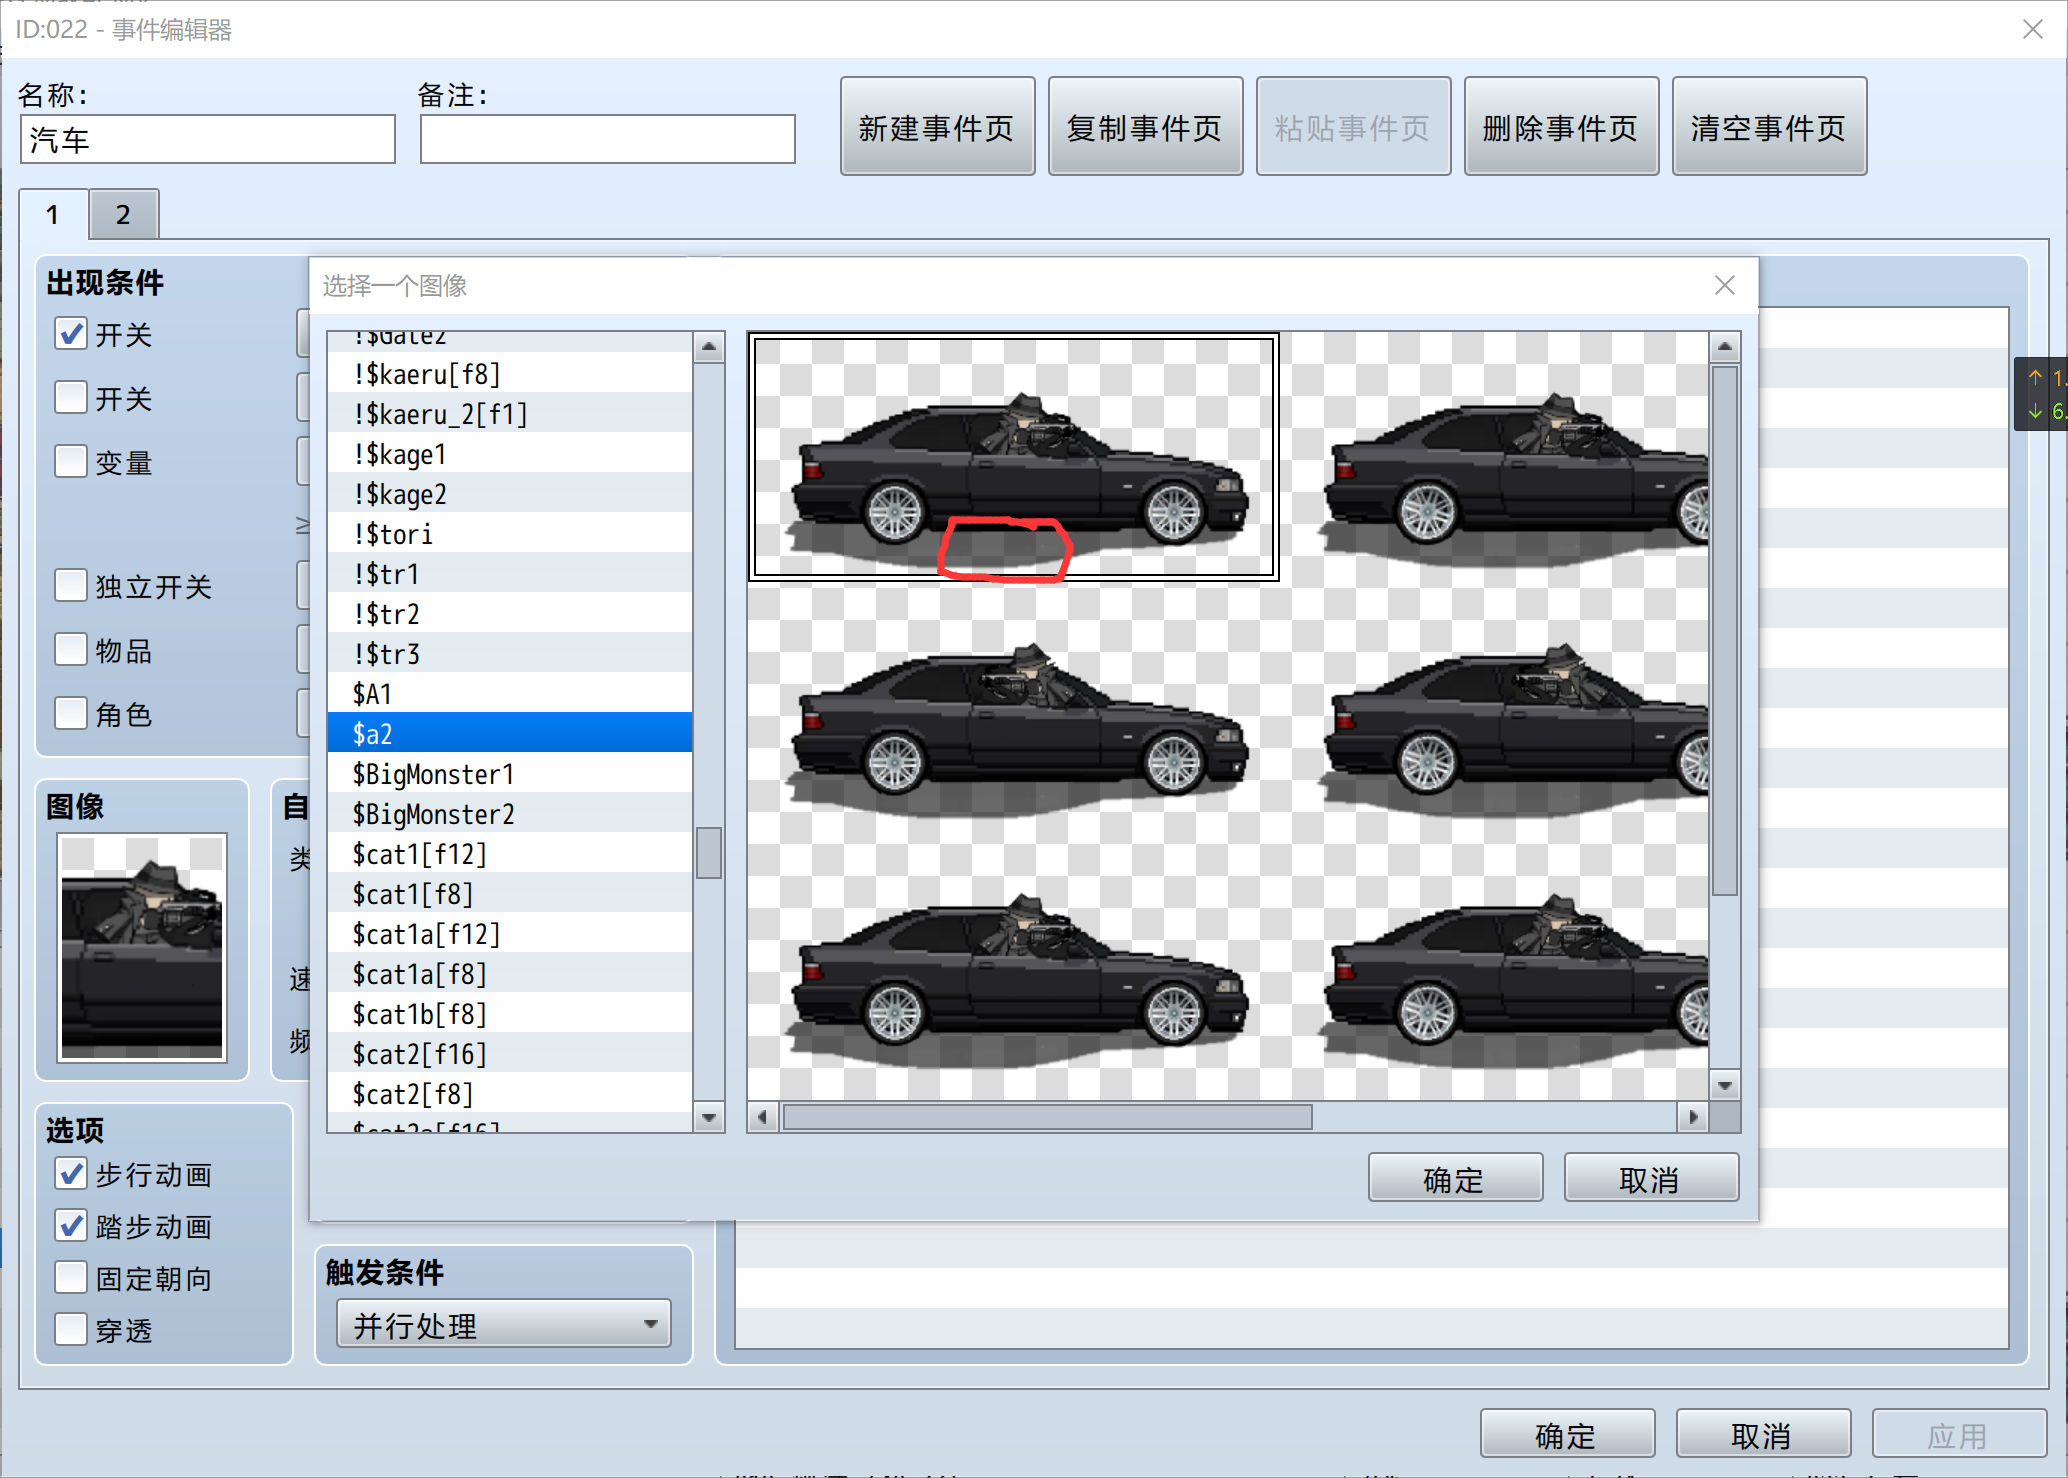Enable the 穿透 option
The image size is (2068, 1478).
point(71,1329)
